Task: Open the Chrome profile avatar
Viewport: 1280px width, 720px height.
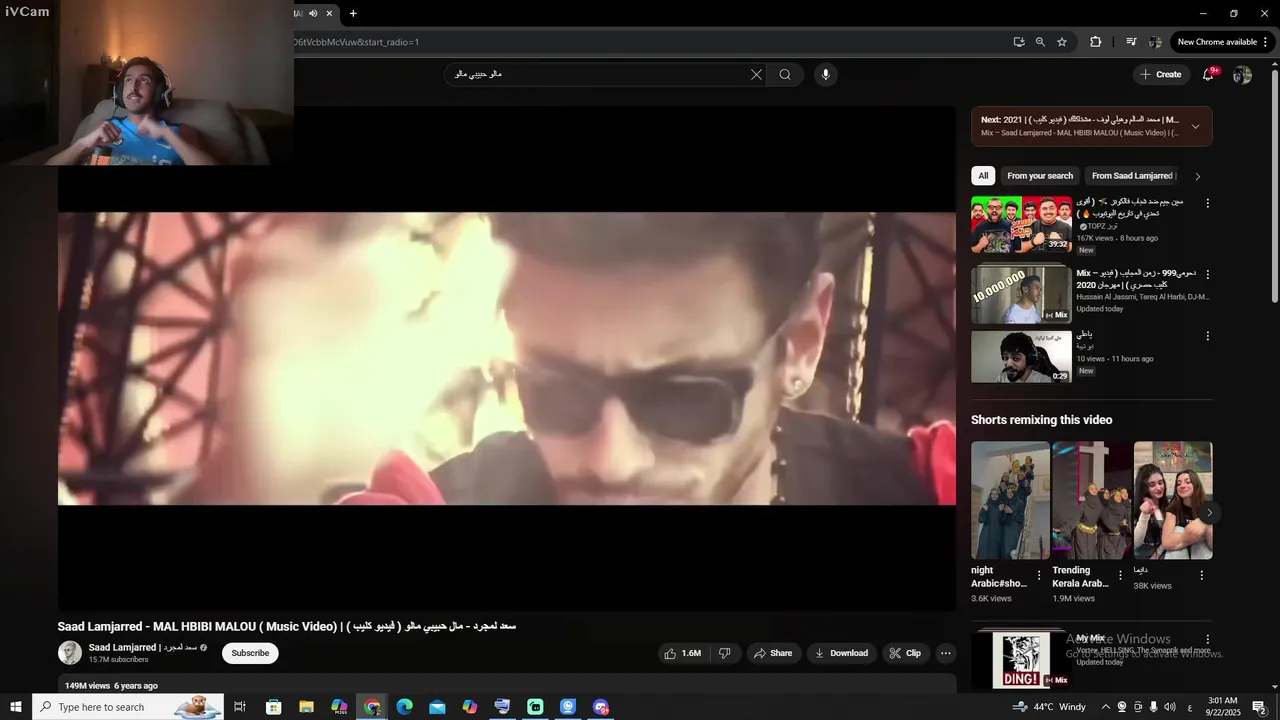Action: 1155,42
